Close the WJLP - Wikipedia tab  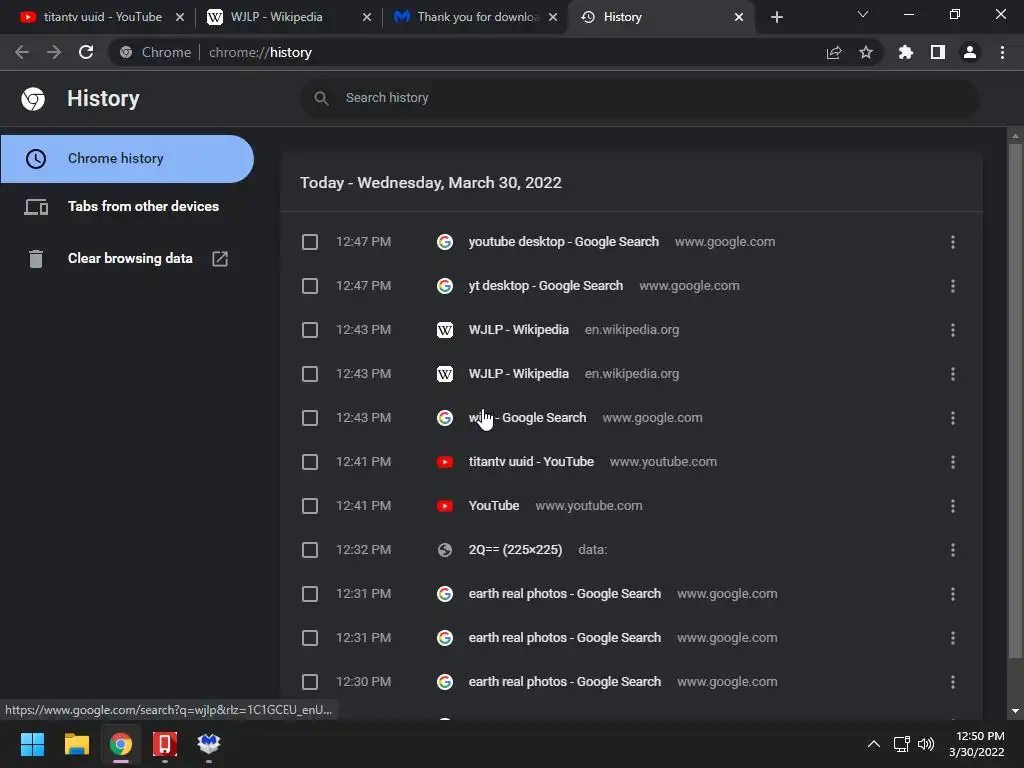[x=367, y=17]
